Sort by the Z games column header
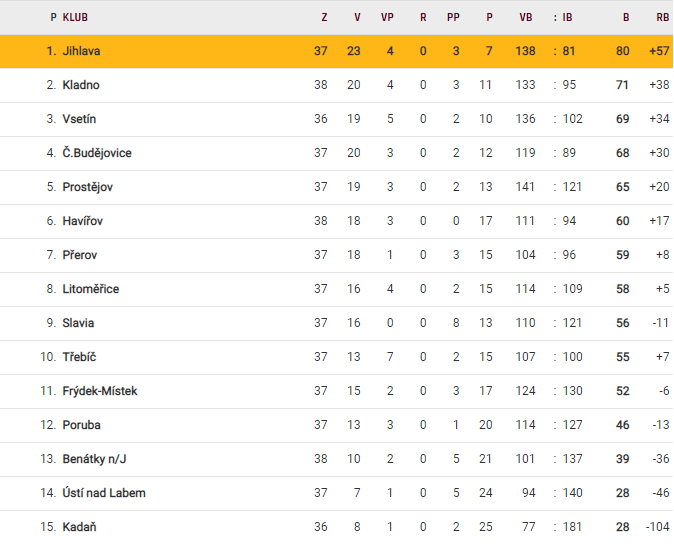The height and width of the screenshot is (544, 674). coord(324,17)
